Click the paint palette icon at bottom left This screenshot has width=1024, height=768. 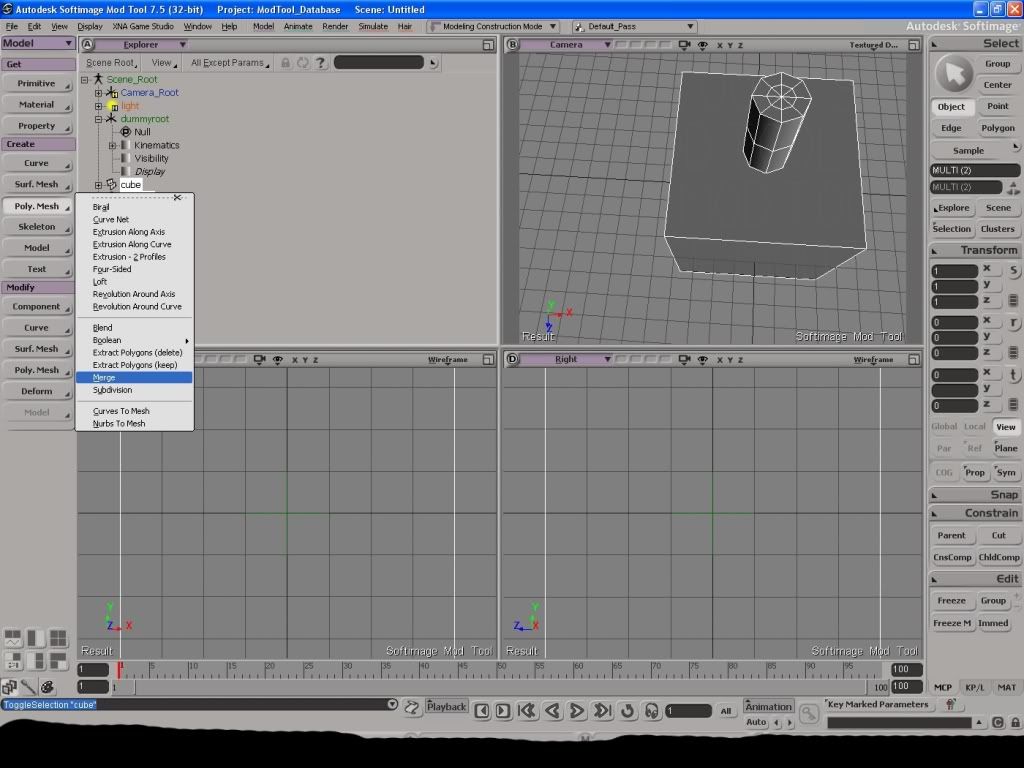(x=47, y=687)
